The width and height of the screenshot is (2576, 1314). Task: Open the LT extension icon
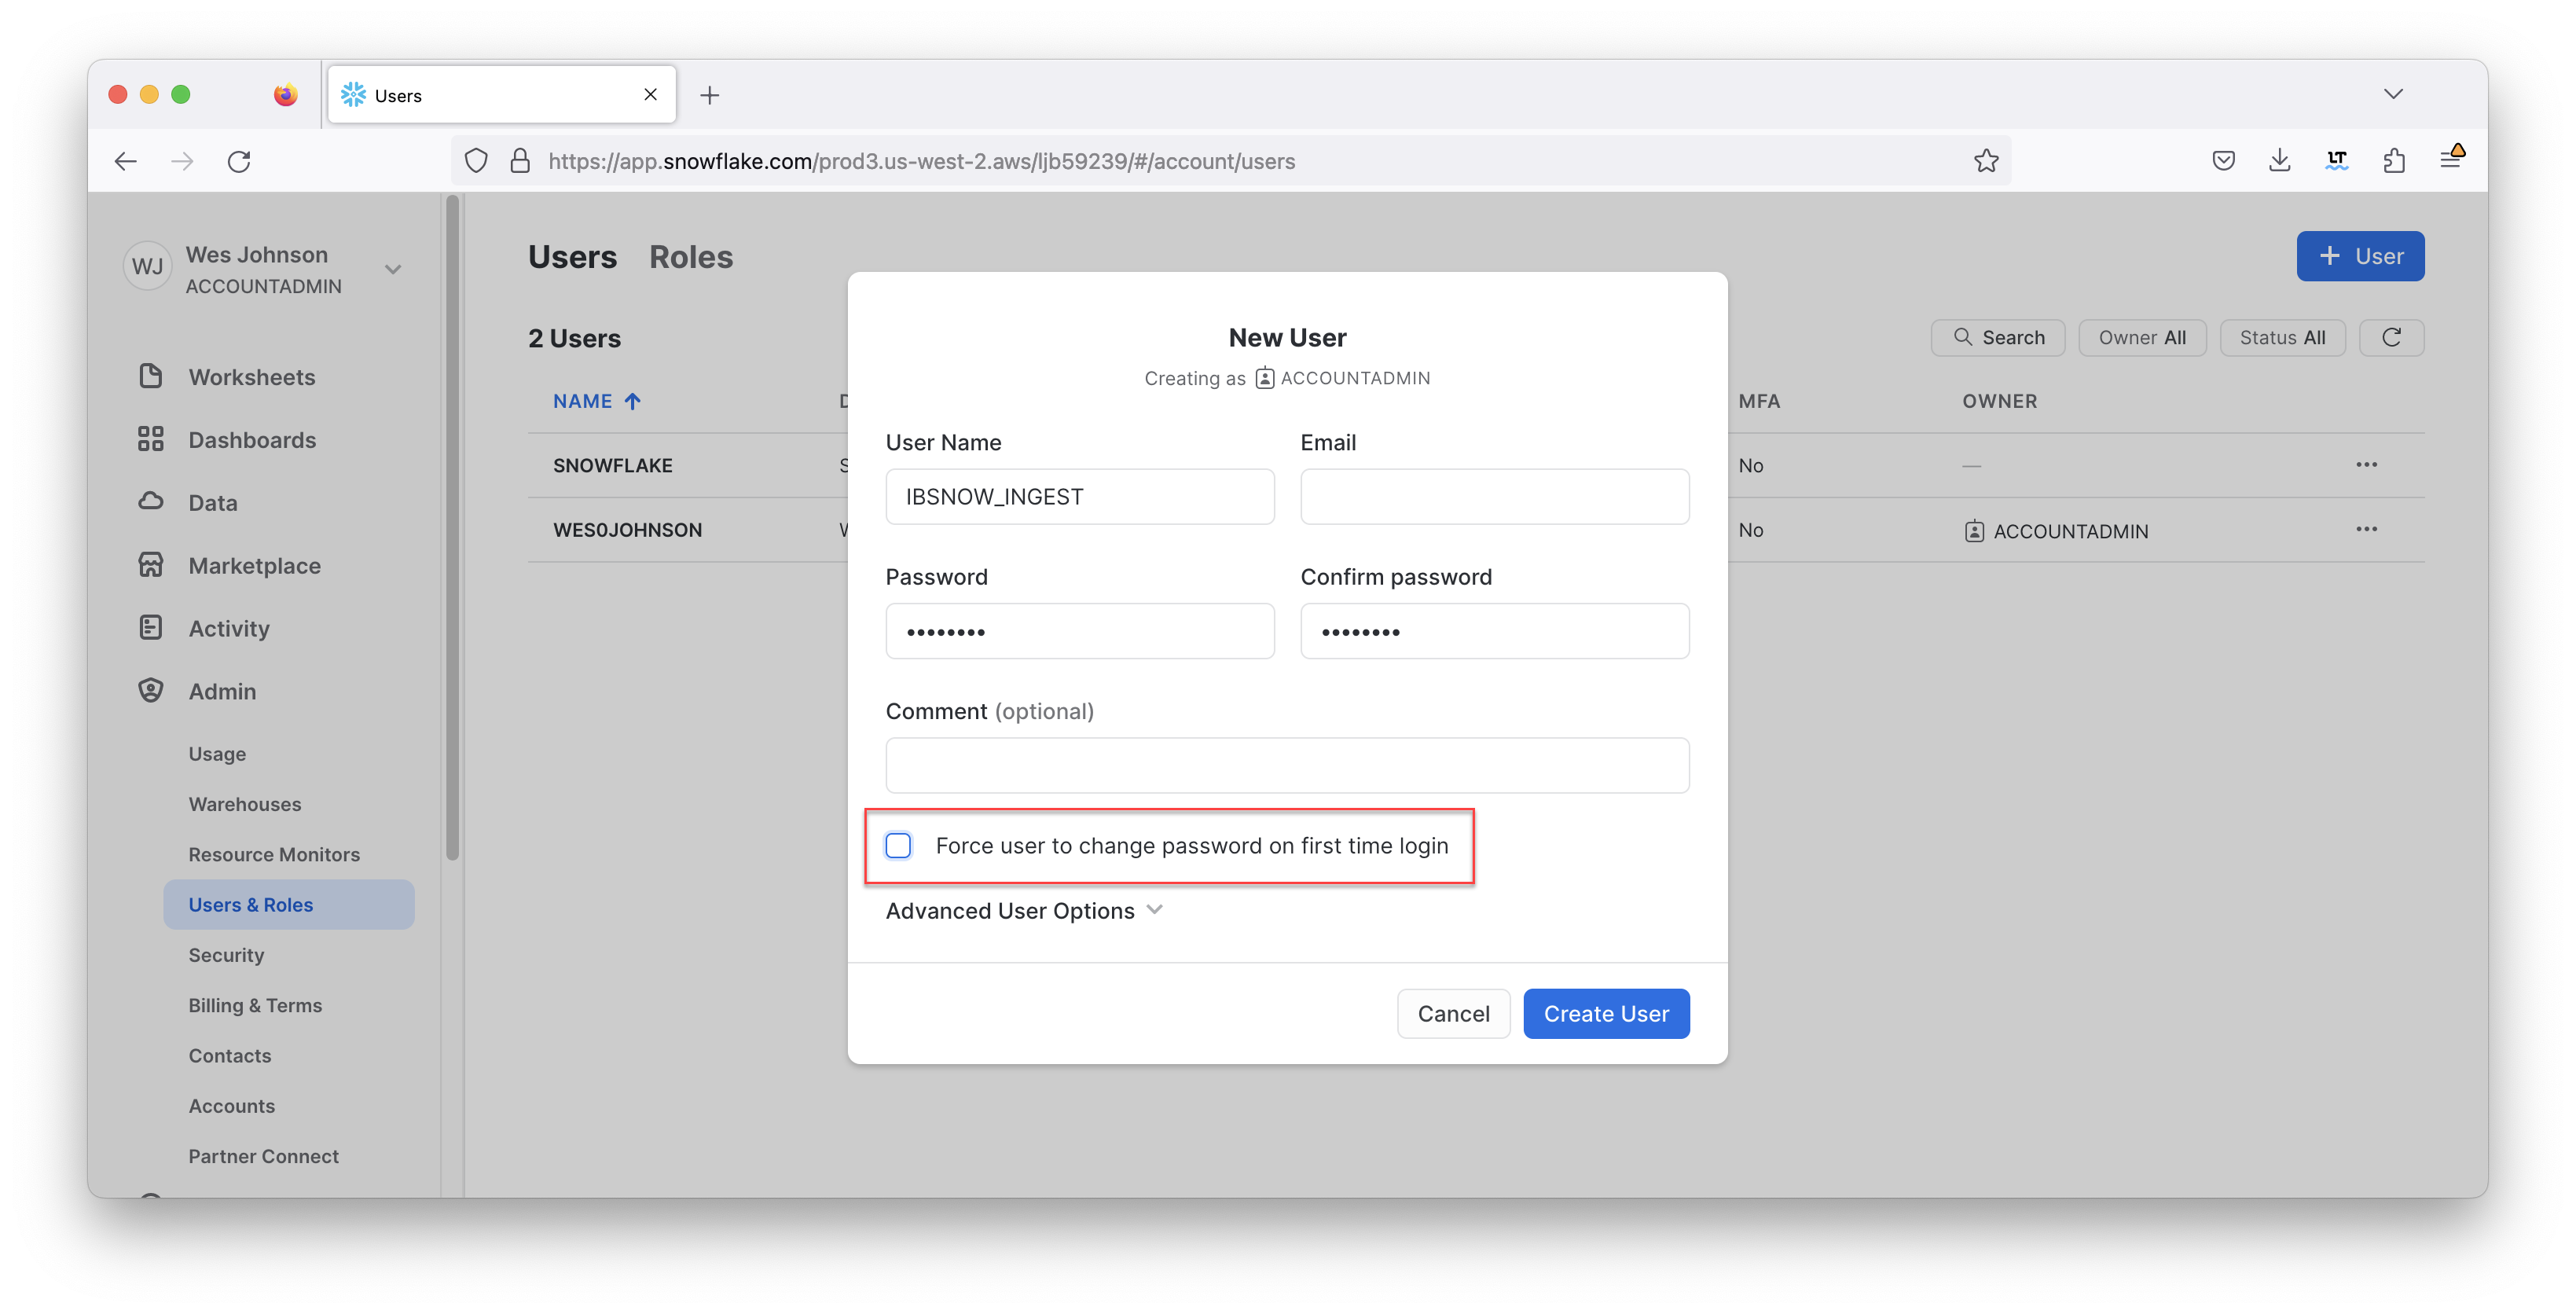click(x=2337, y=160)
